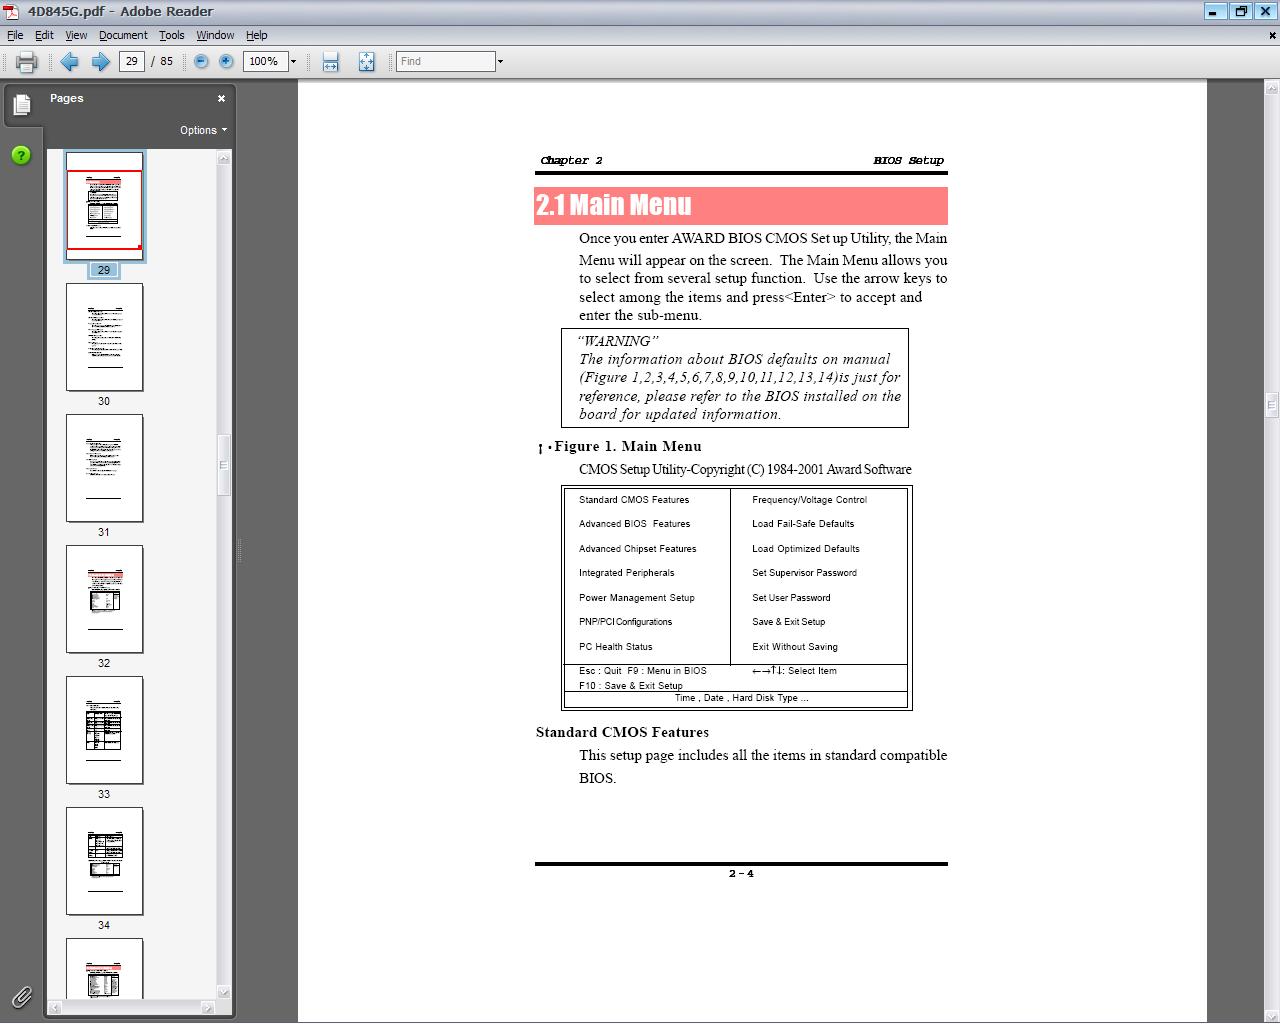Click 'PNP/PCI Configurations' in the table
The height and width of the screenshot is (1024, 1280).
[626, 622]
